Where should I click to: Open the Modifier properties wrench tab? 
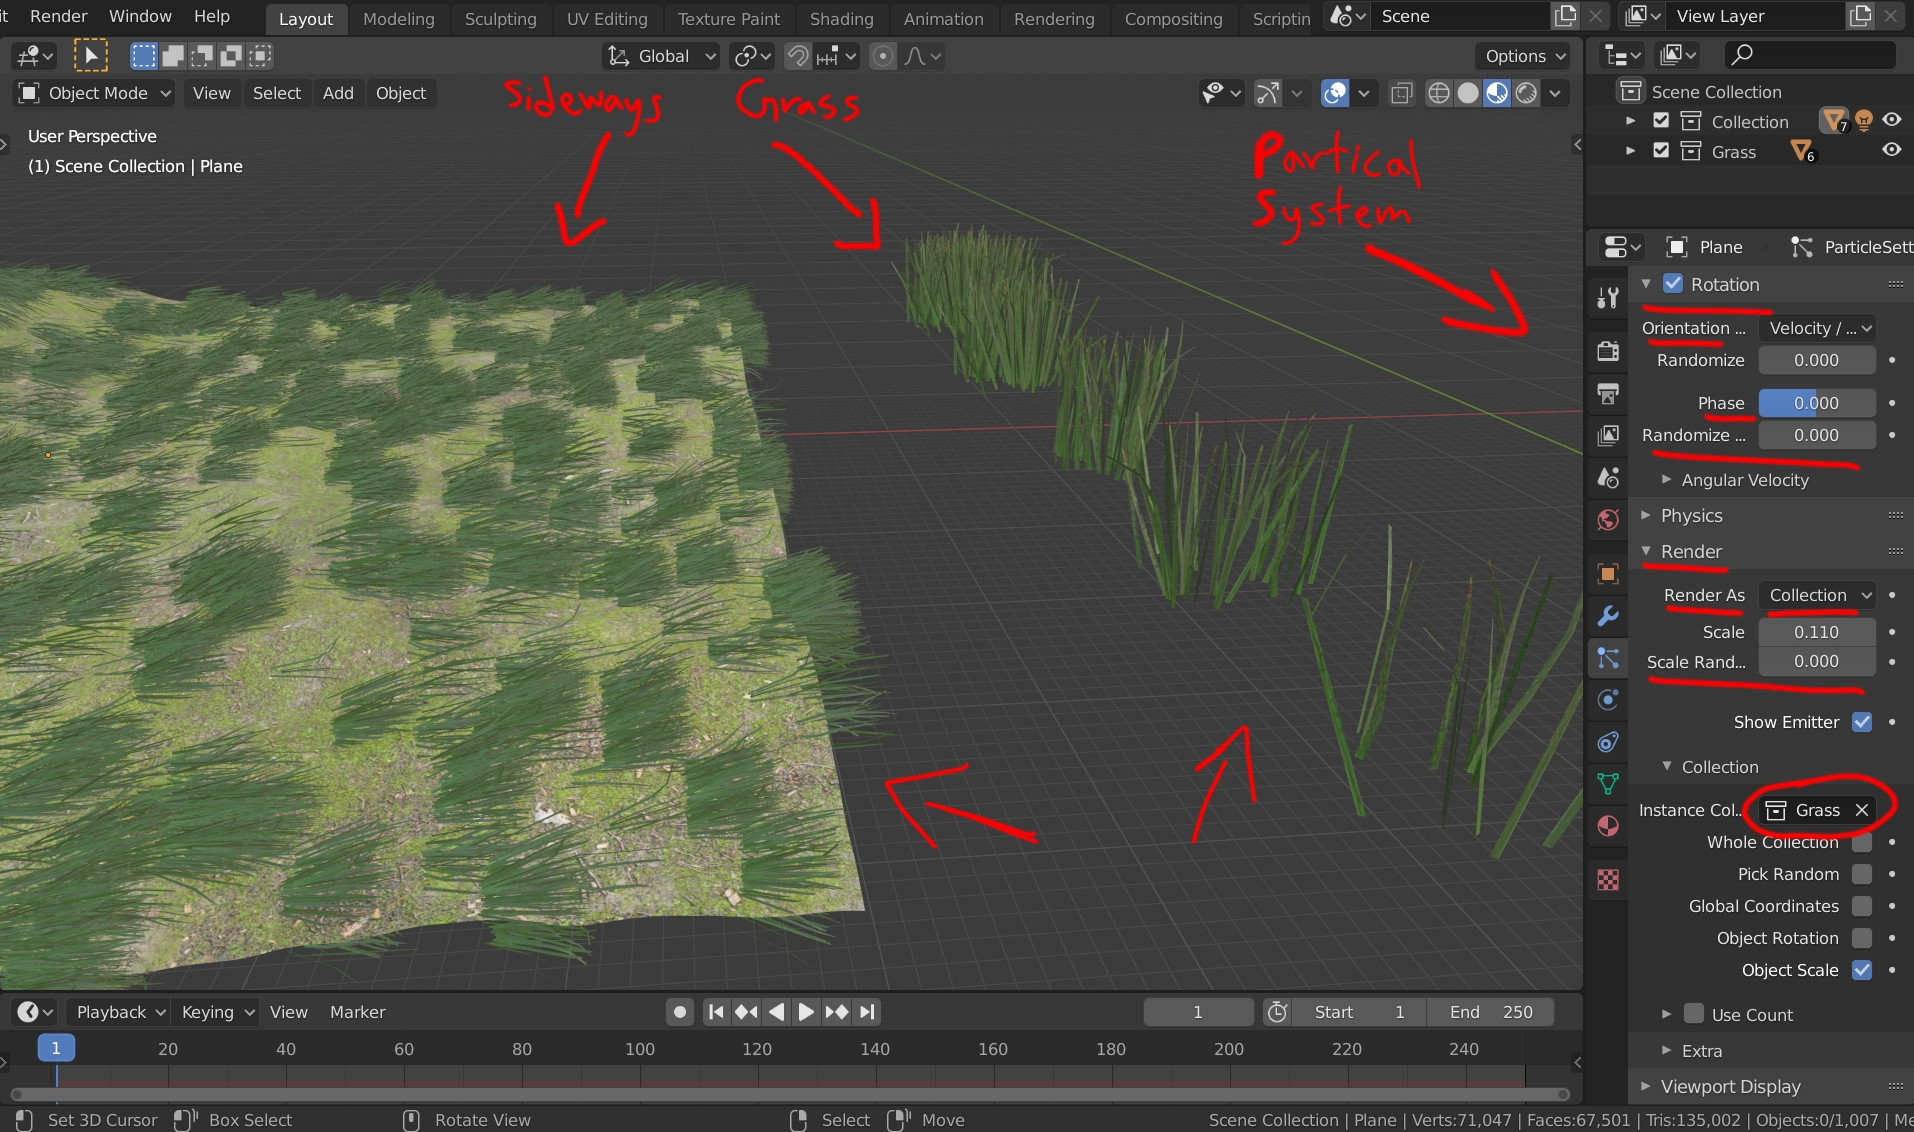point(1608,616)
